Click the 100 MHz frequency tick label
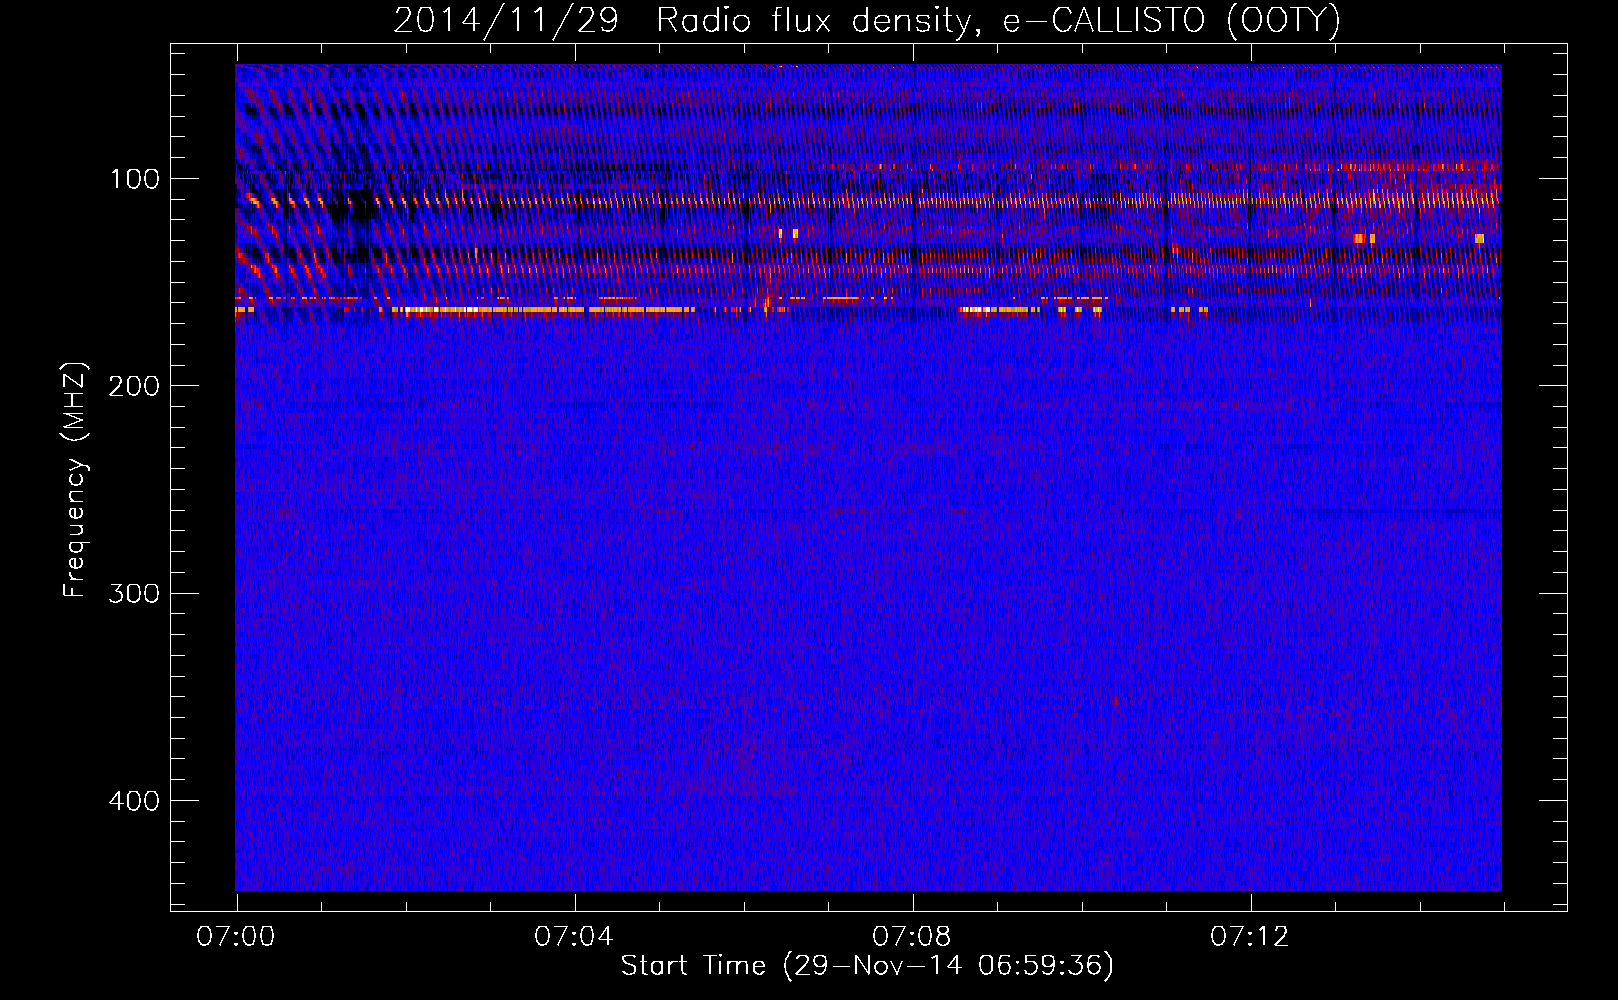This screenshot has height=1000, width=1618. click(x=134, y=179)
